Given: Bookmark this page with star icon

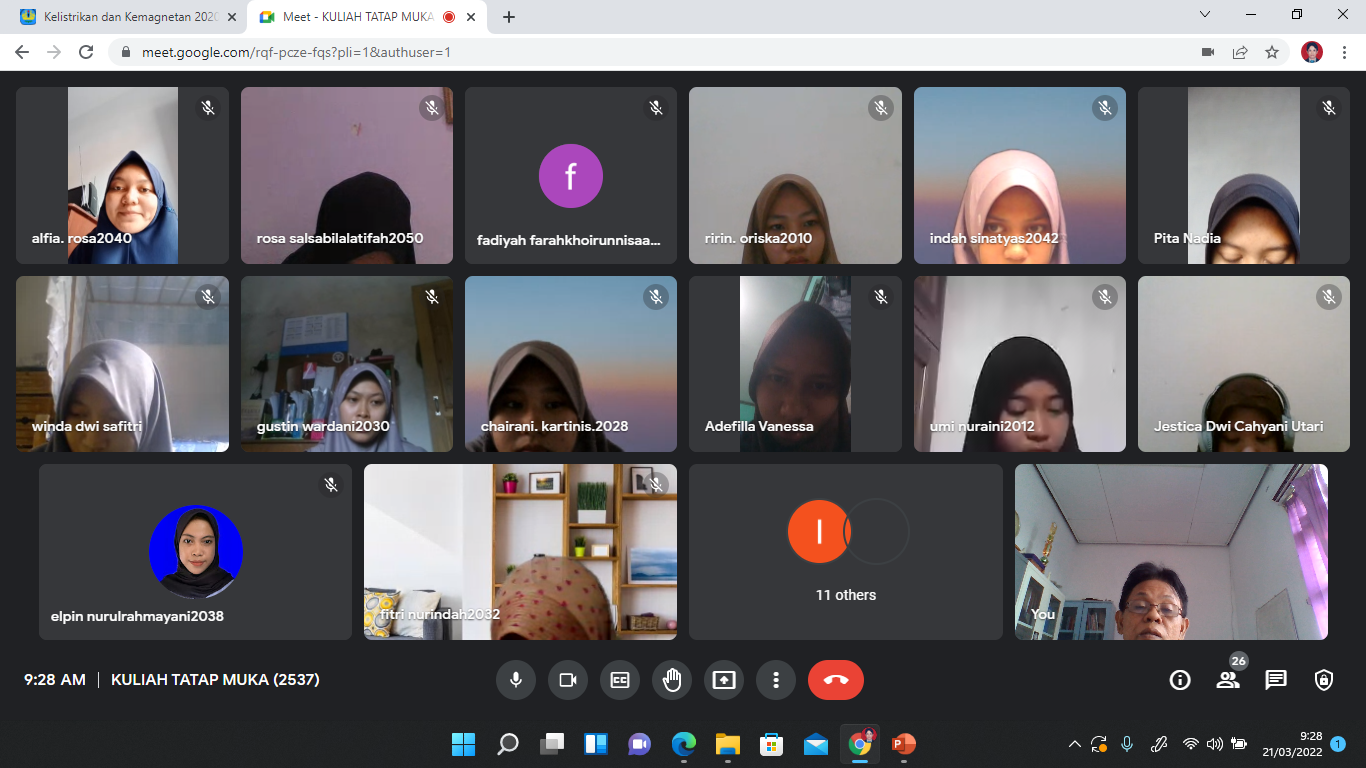Looking at the screenshot, I should pos(1272,52).
